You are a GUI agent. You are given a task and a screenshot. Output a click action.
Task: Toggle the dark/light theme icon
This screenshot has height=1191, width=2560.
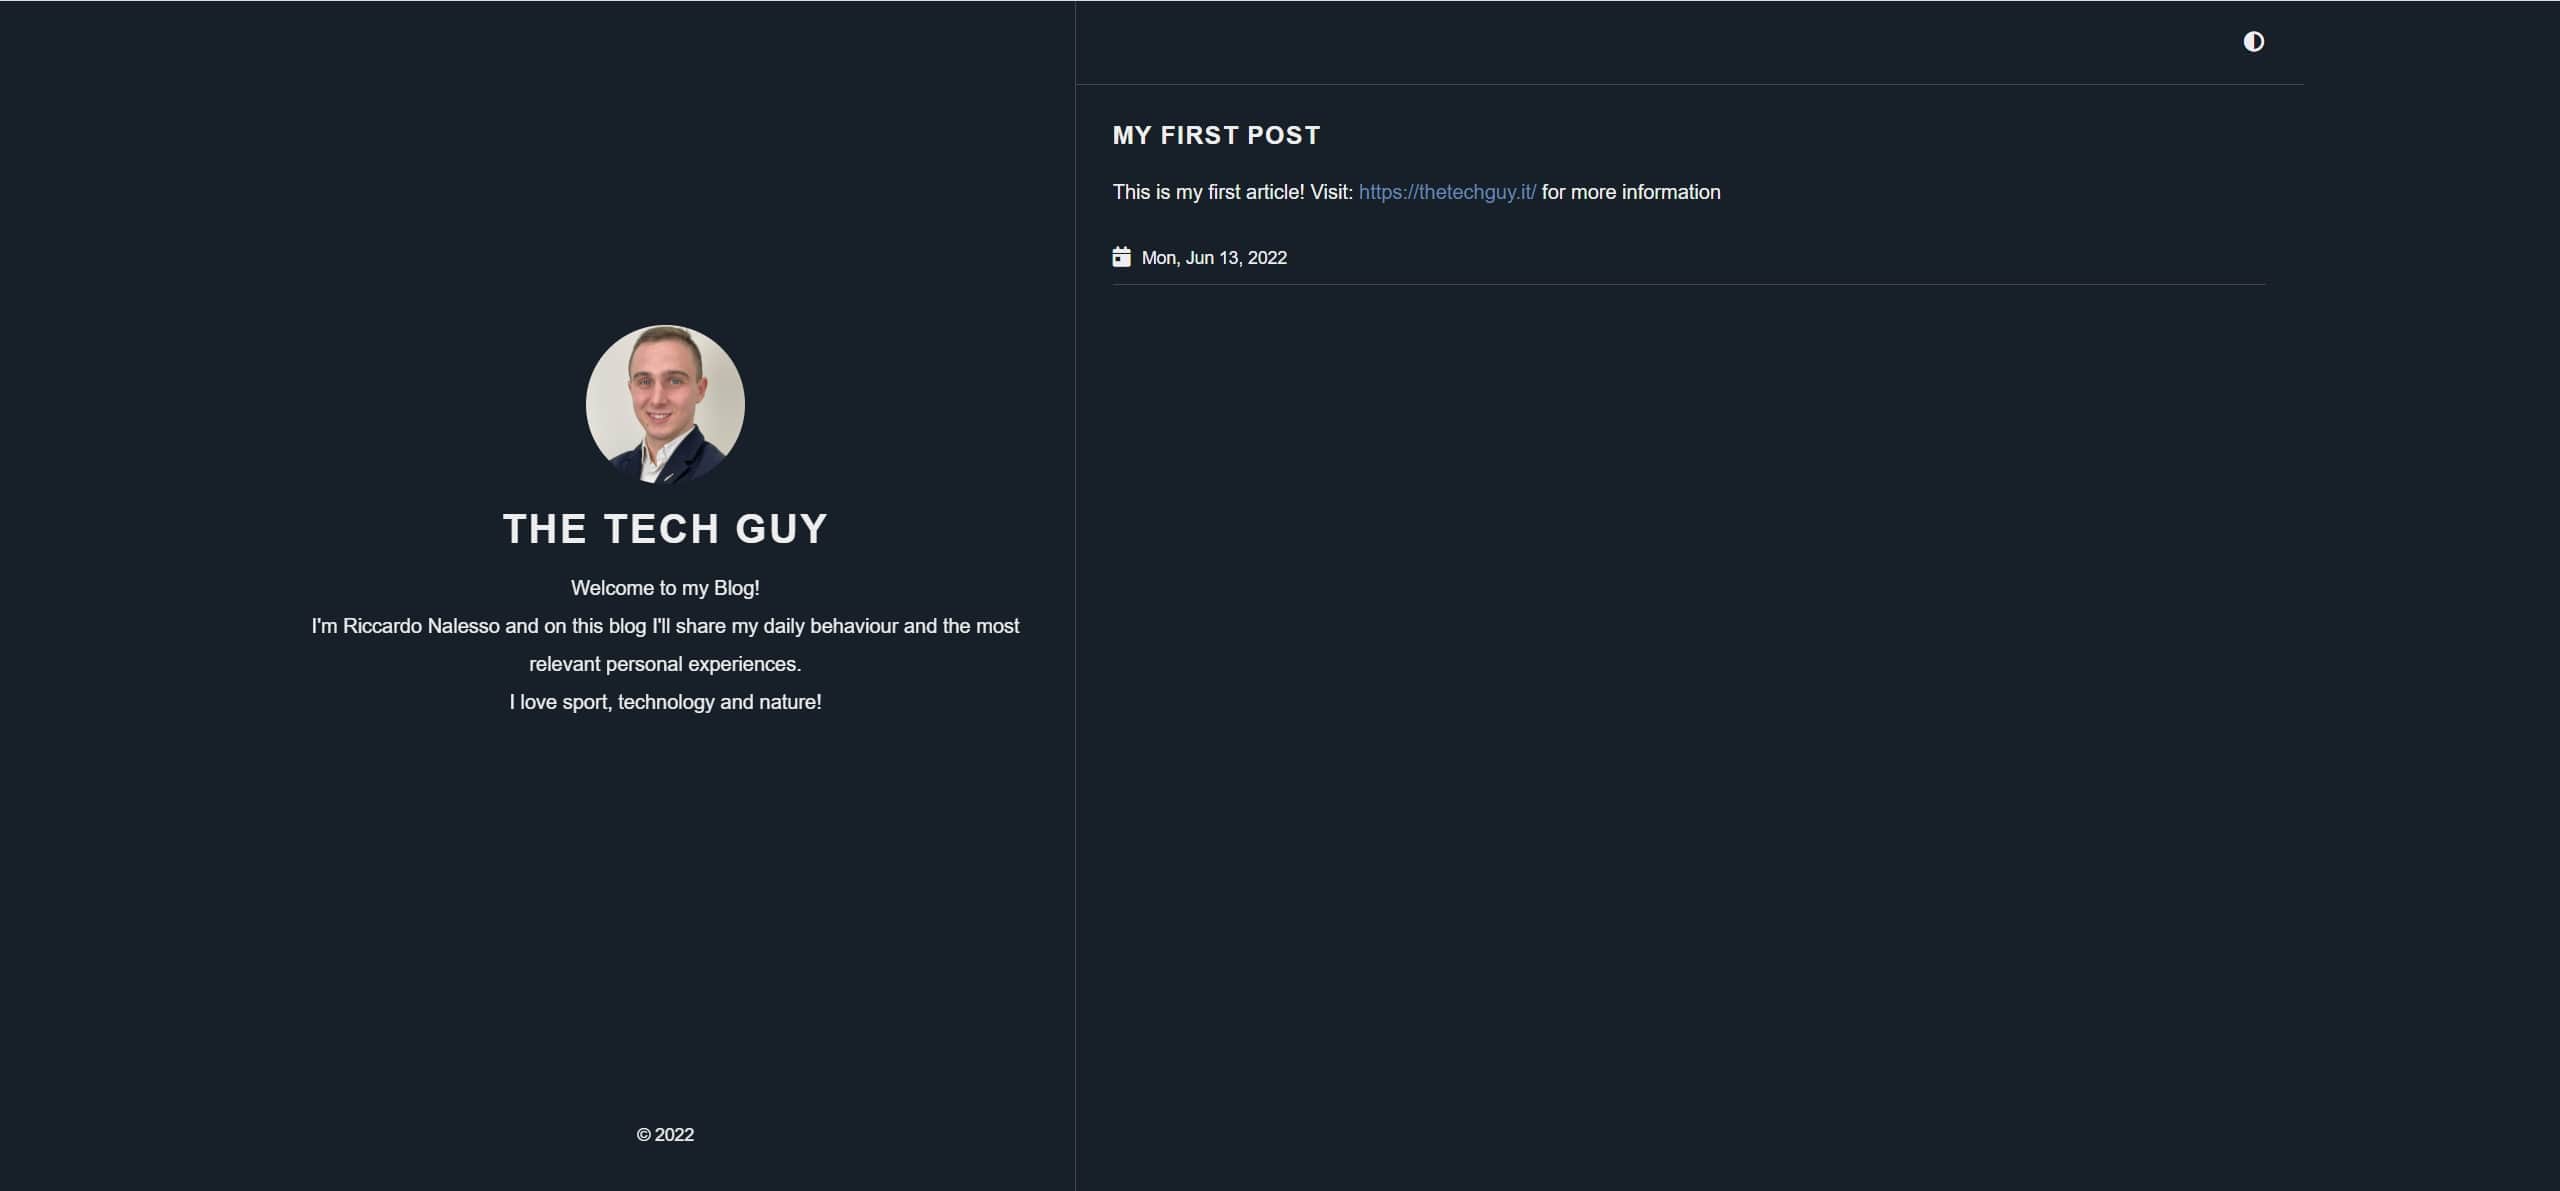pyautogui.click(x=2253, y=41)
